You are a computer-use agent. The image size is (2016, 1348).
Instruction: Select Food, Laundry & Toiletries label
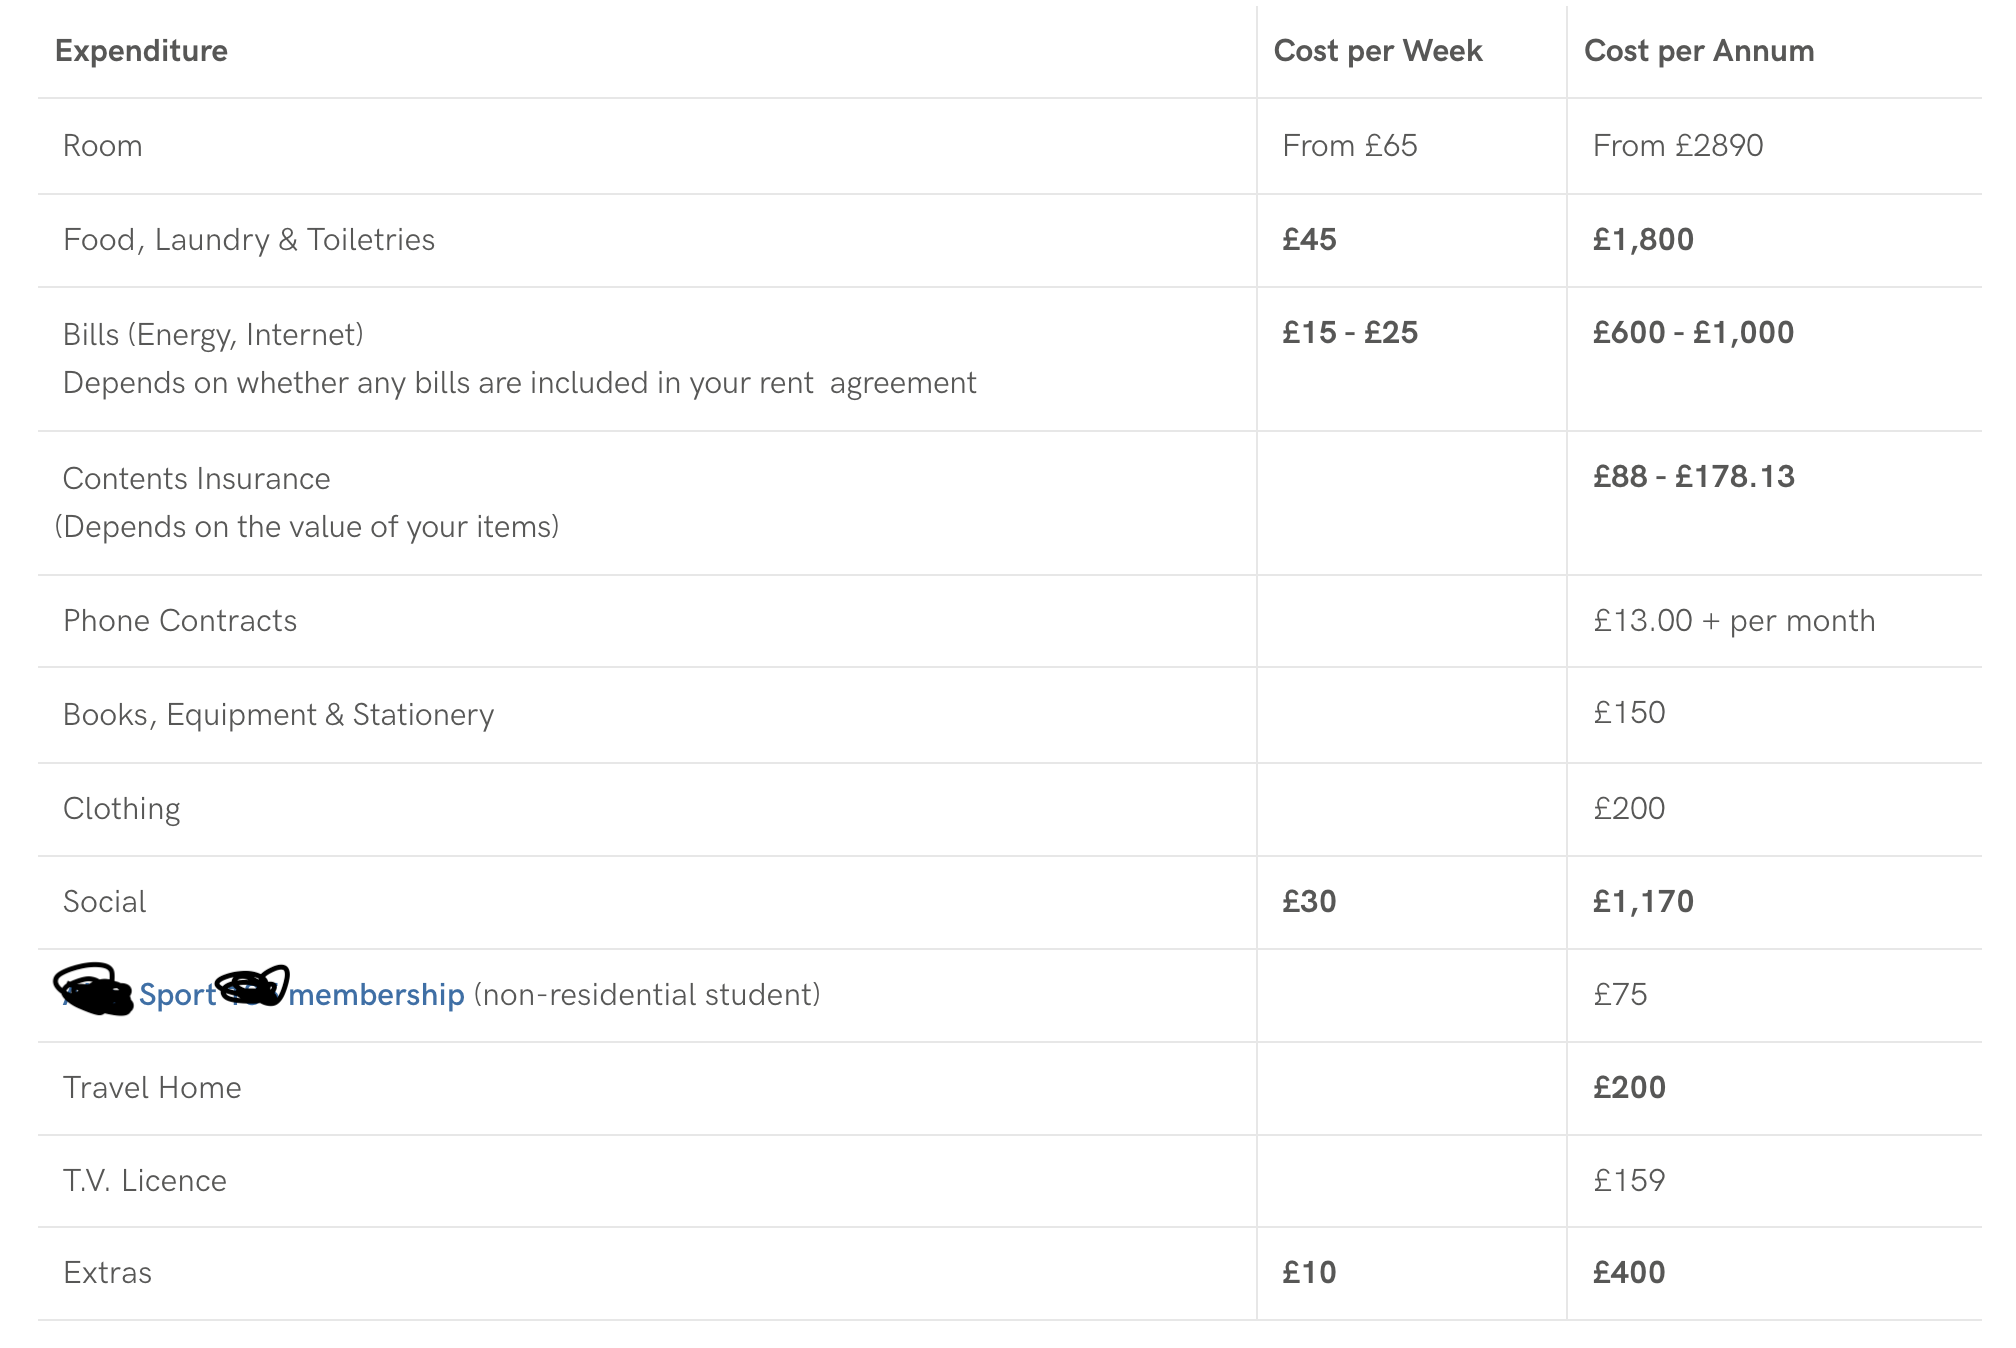tap(249, 240)
